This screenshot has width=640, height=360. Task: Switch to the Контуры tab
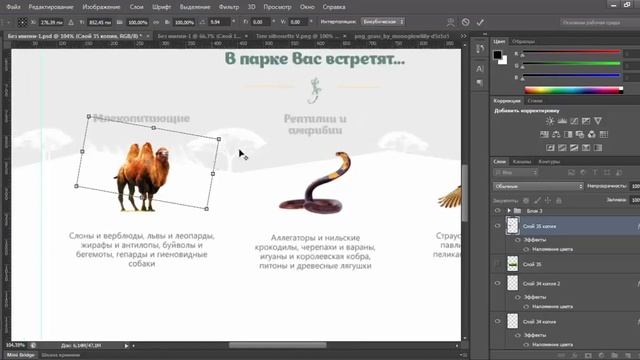[x=549, y=162]
